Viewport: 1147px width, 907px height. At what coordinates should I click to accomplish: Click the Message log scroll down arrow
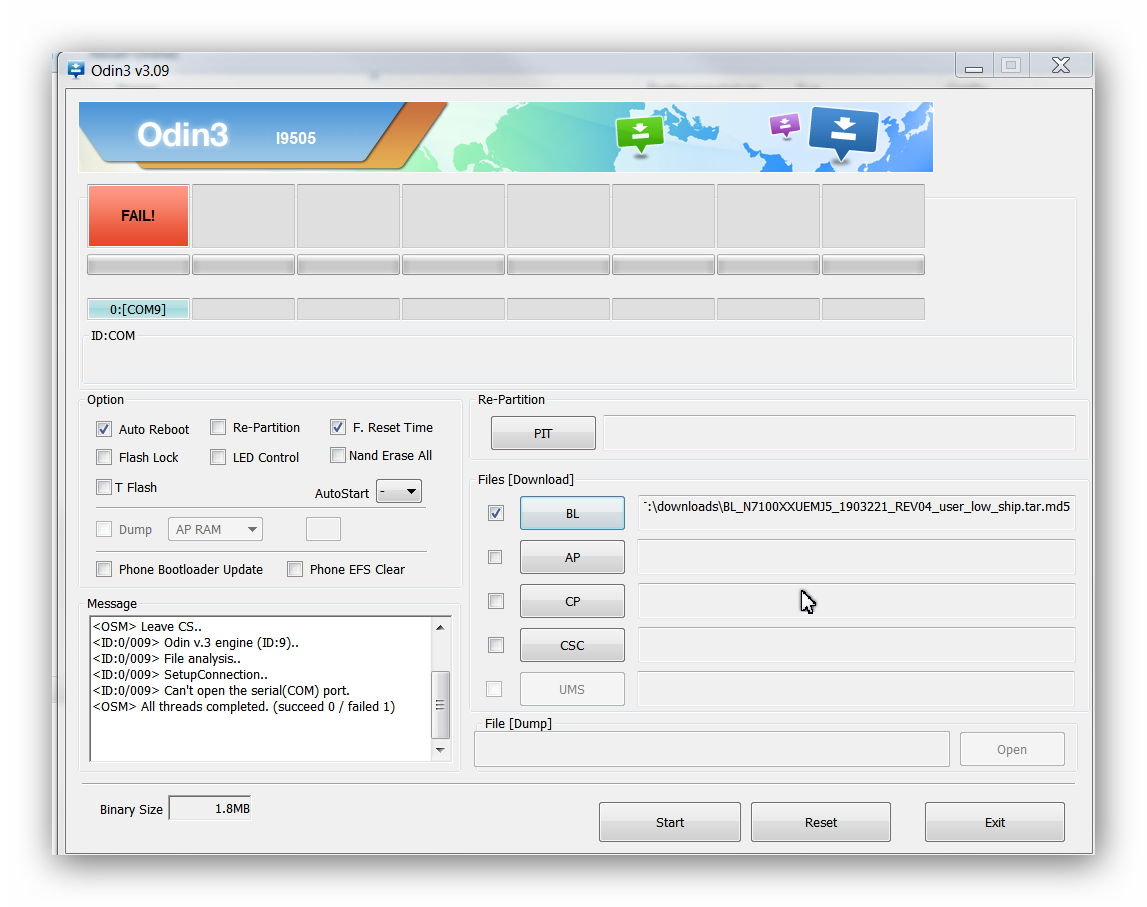click(x=440, y=750)
